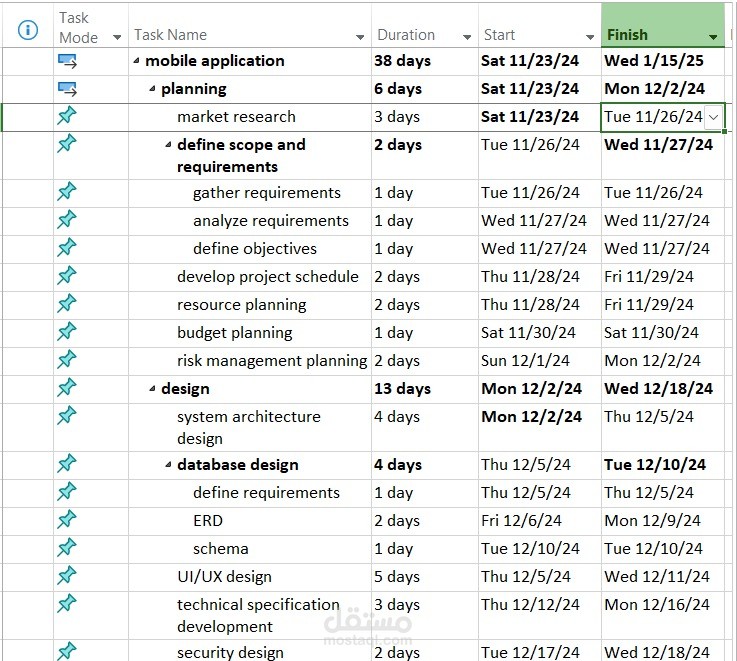Open the Duration column filter dropdown
Screen dimensions: 737x661
[467, 37]
